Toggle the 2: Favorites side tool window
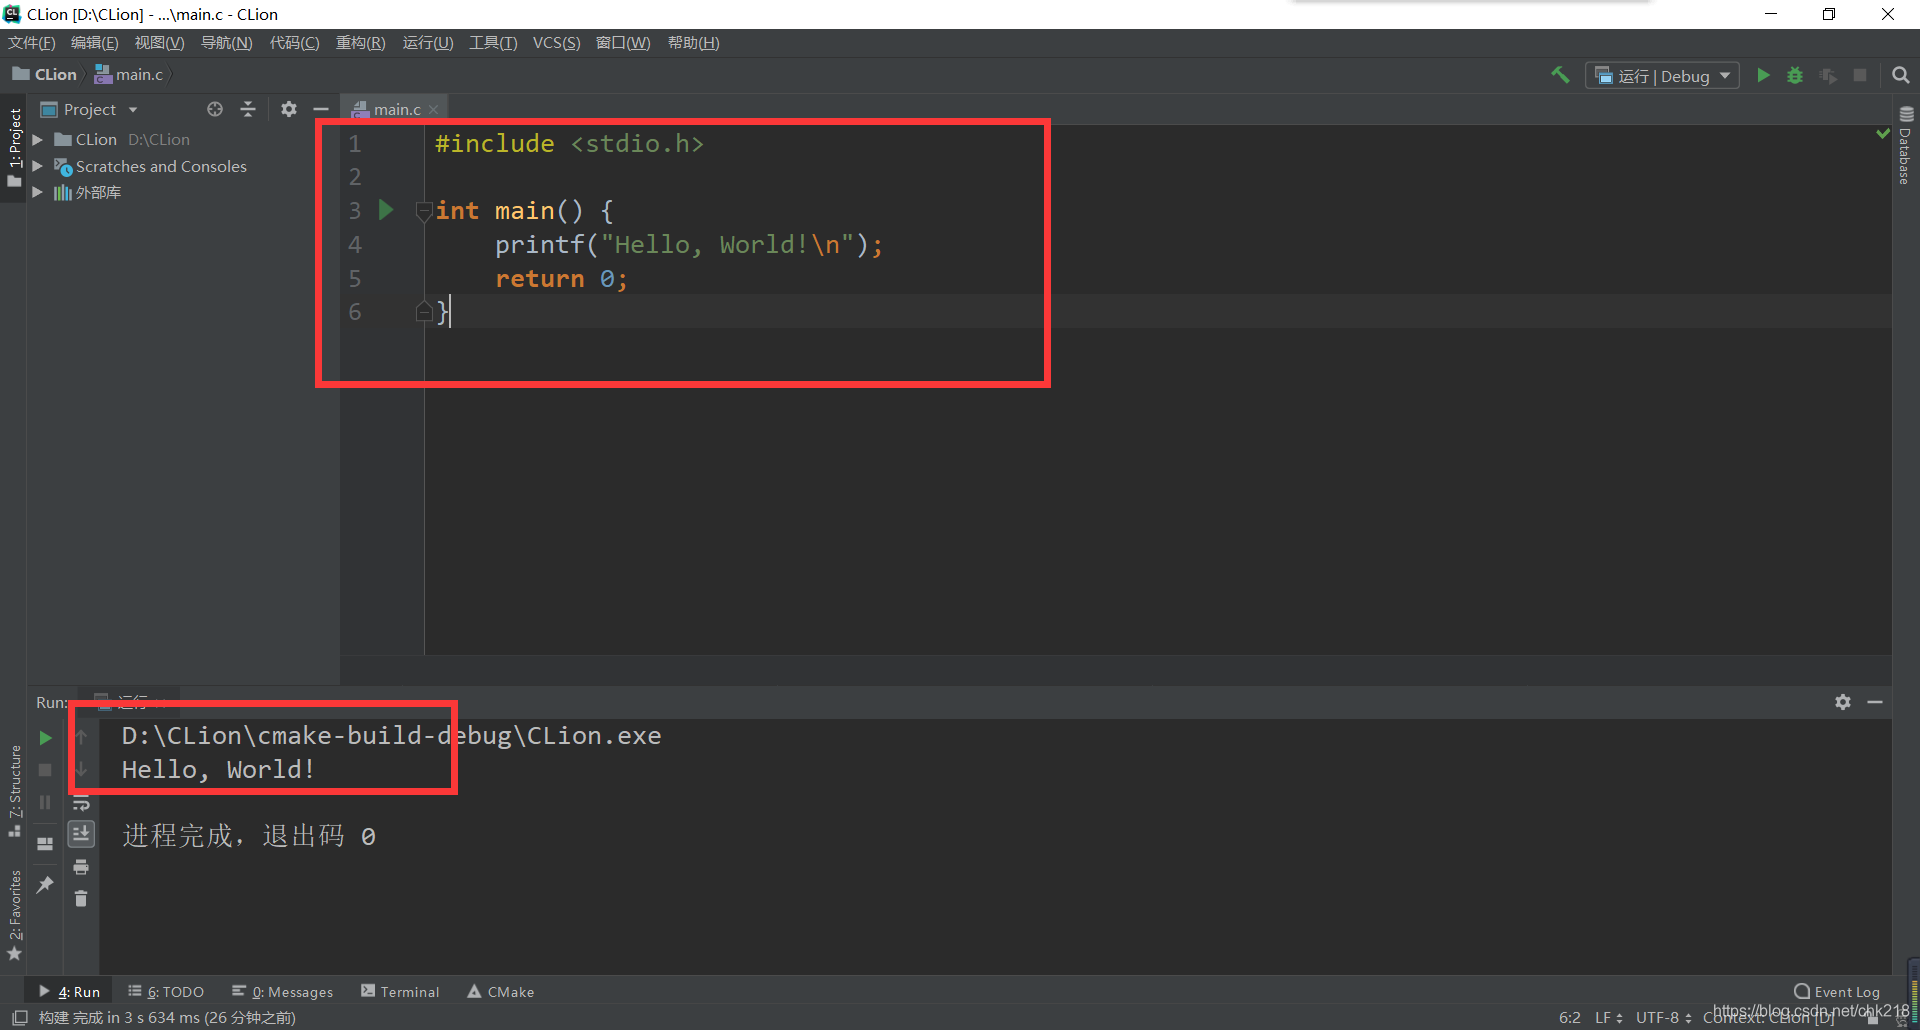Image resolution: width=1920 pixels, height=1030 pixels. click(x=14, y=915)
